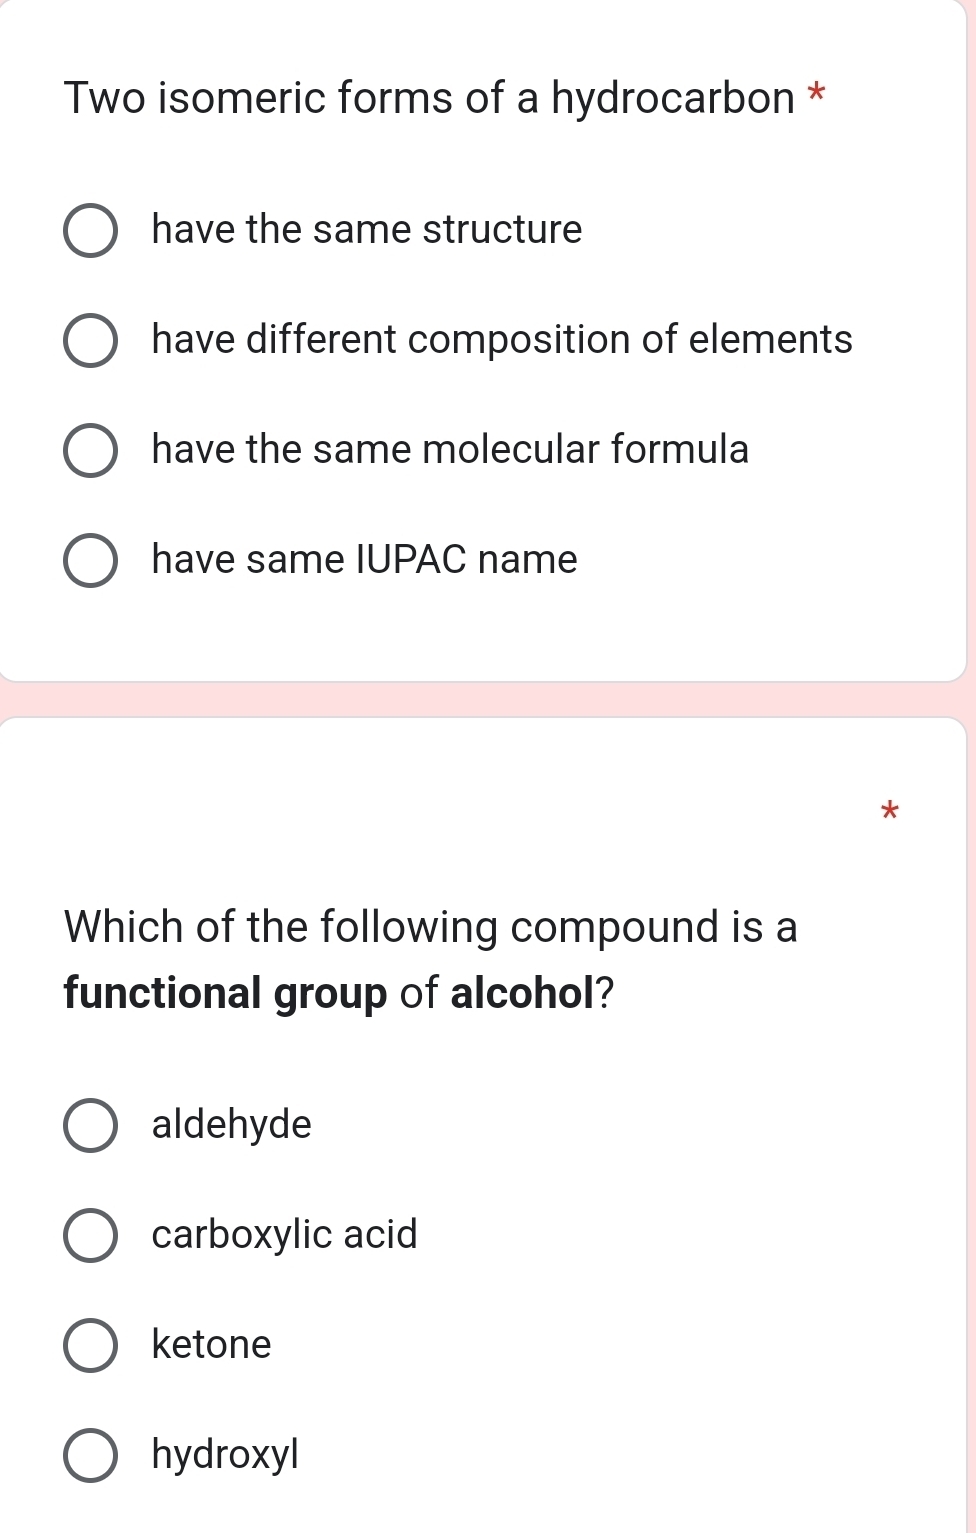Tap the 'have same IUPAC name' label text
The image size is (976, 1533).
[x=364, y=560]
